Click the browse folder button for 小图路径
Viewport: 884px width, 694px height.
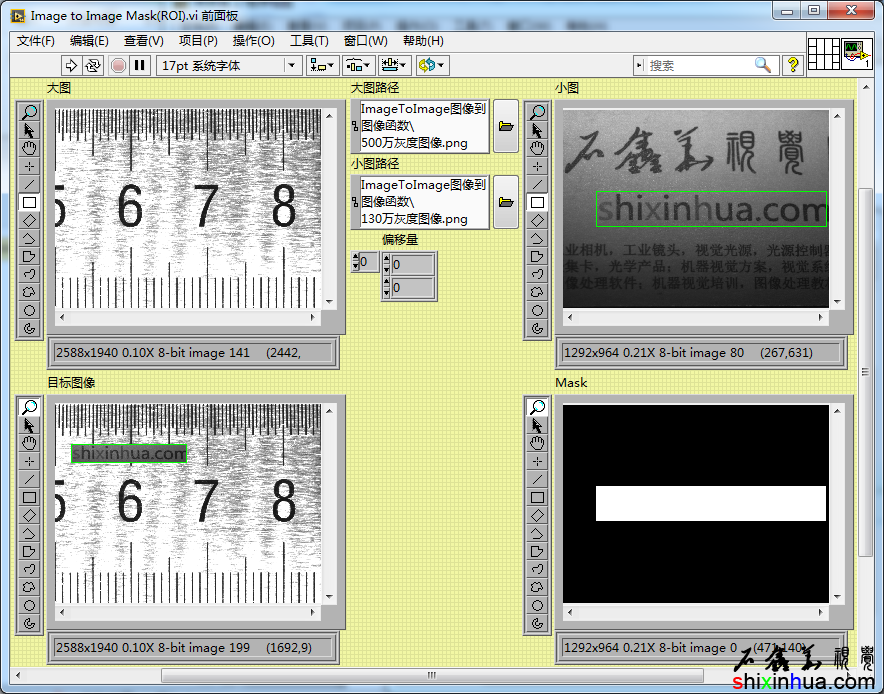[x=506, y=202]
